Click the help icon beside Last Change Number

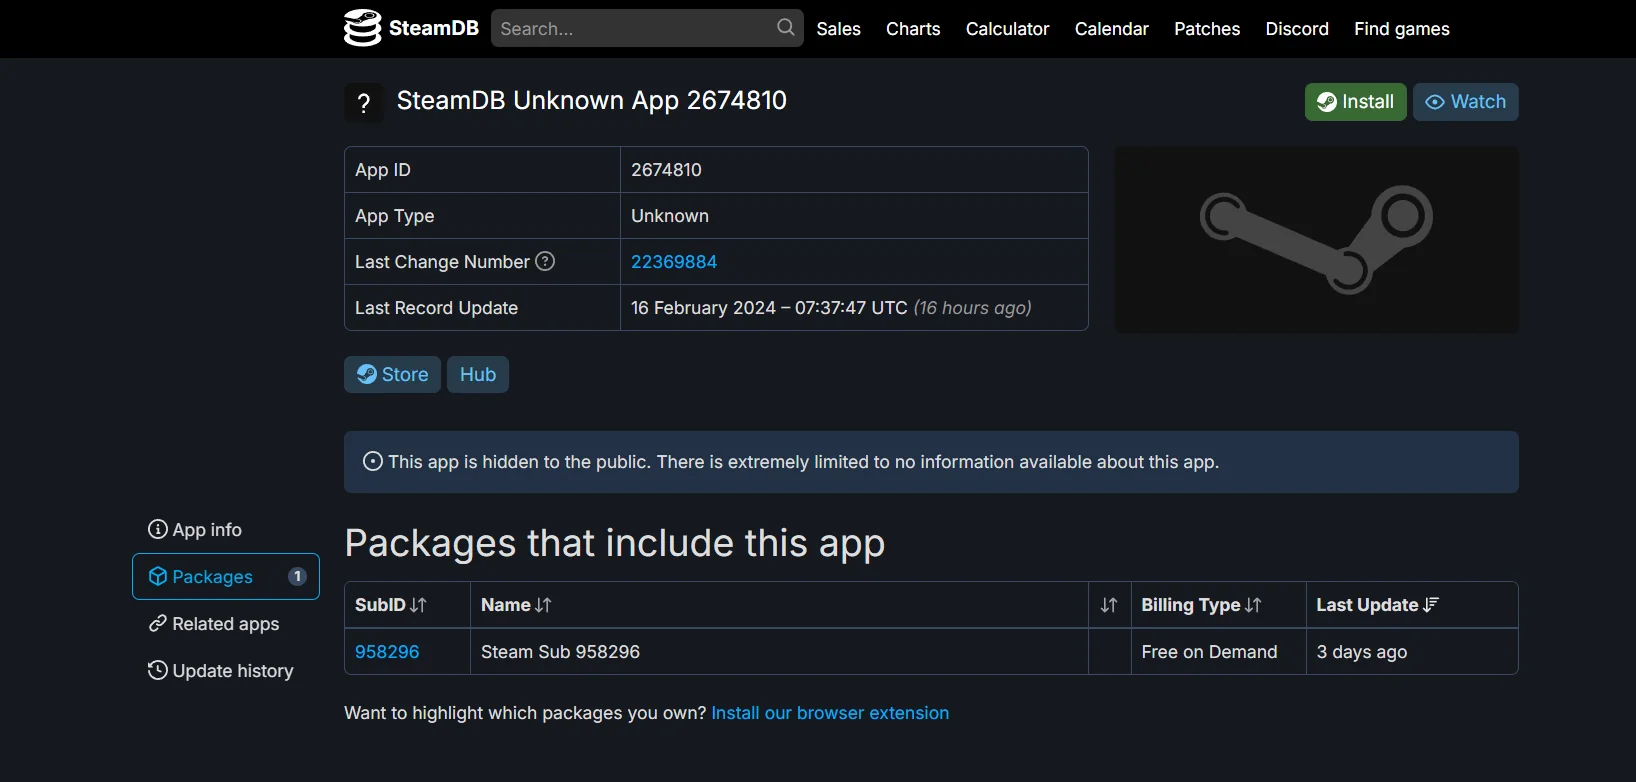coord(545,261)
